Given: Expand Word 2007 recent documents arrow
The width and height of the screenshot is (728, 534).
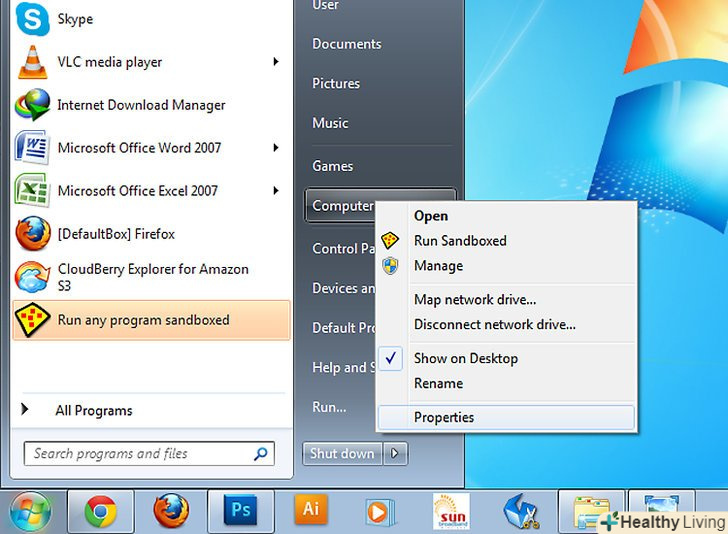Looking at the screenshot, I should coord(276,148).
